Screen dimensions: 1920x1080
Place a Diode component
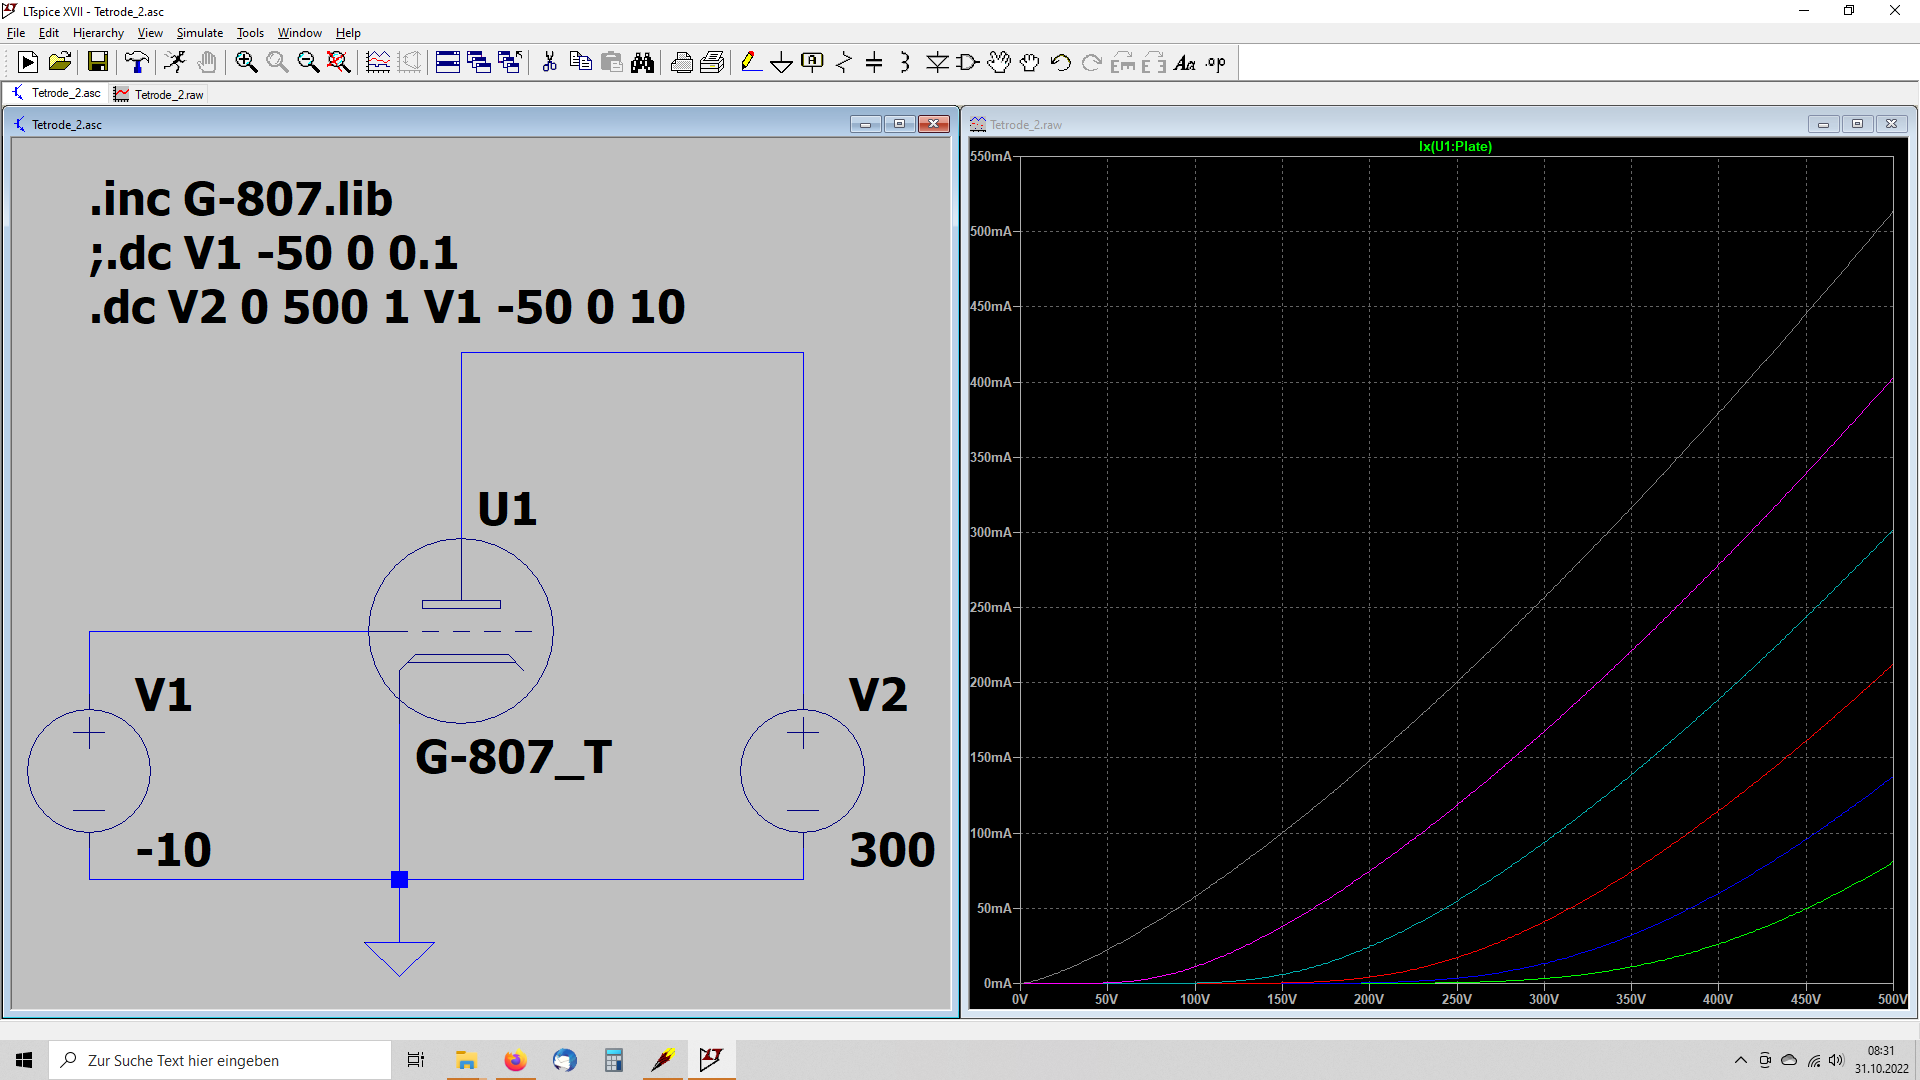(x=937, y=63)
